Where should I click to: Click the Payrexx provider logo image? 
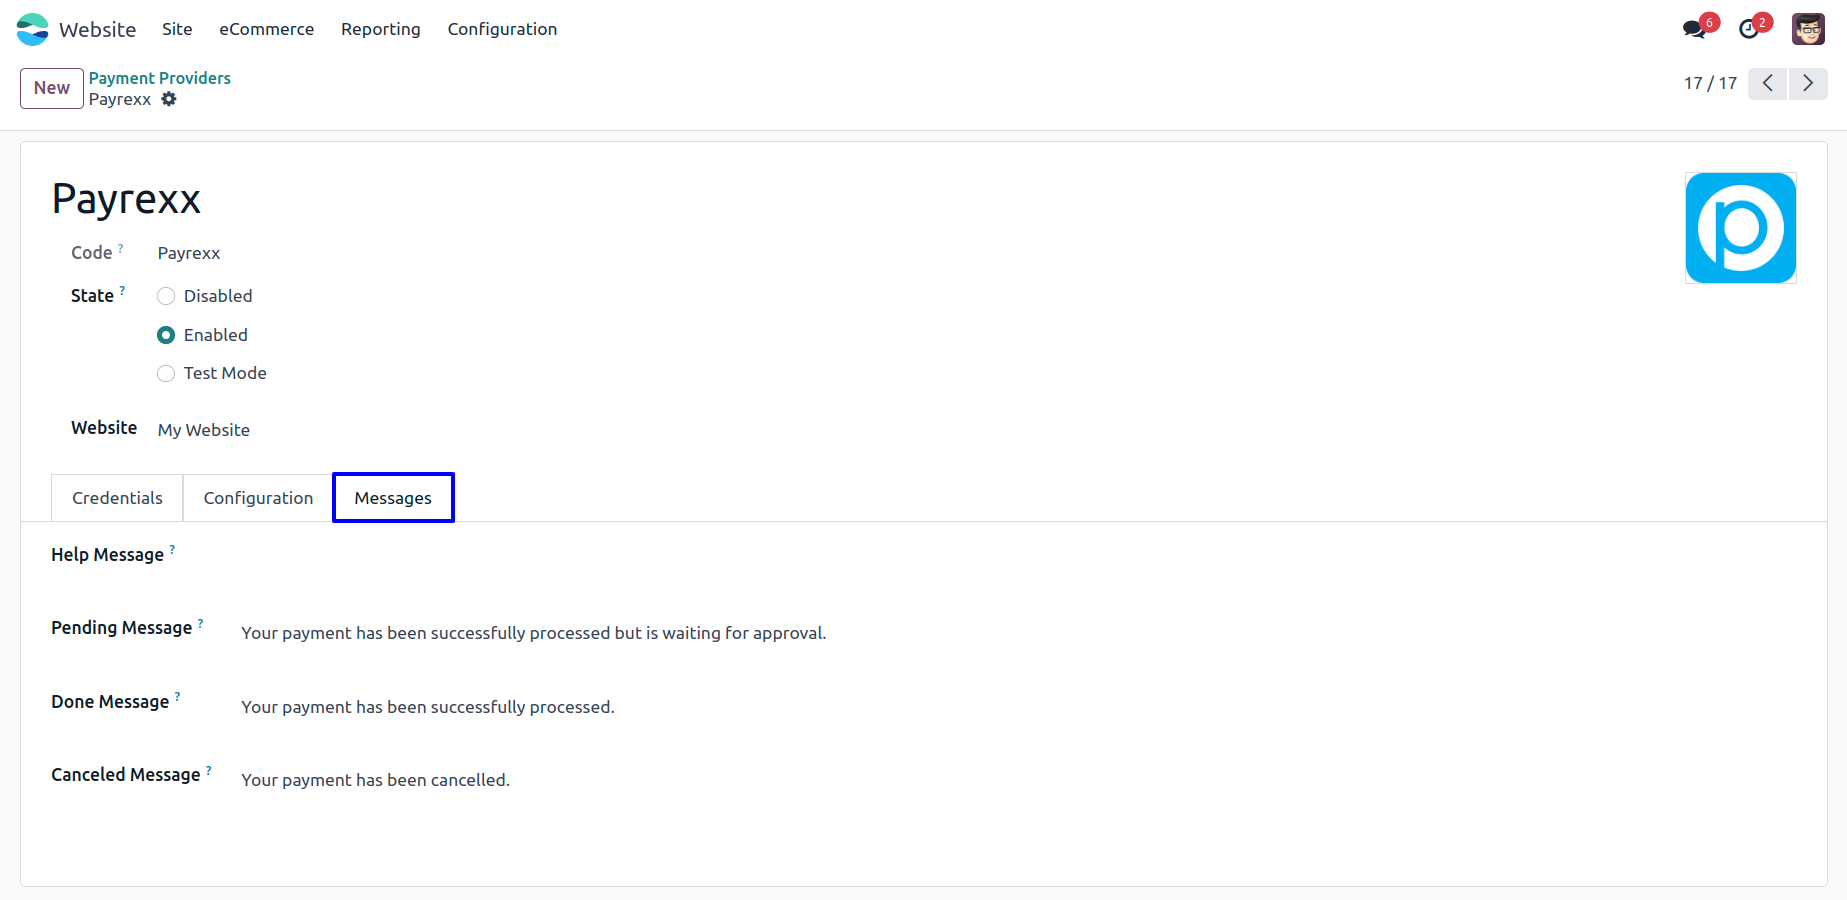click(1740, 228)
